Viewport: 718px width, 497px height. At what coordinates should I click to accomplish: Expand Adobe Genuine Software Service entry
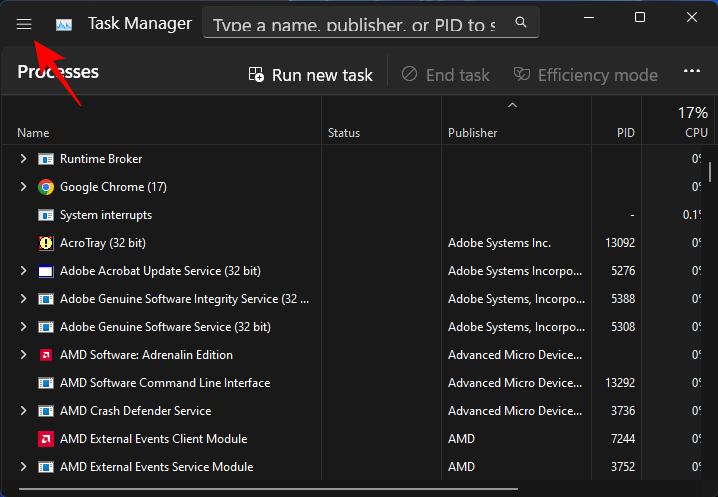pos(24,327)
